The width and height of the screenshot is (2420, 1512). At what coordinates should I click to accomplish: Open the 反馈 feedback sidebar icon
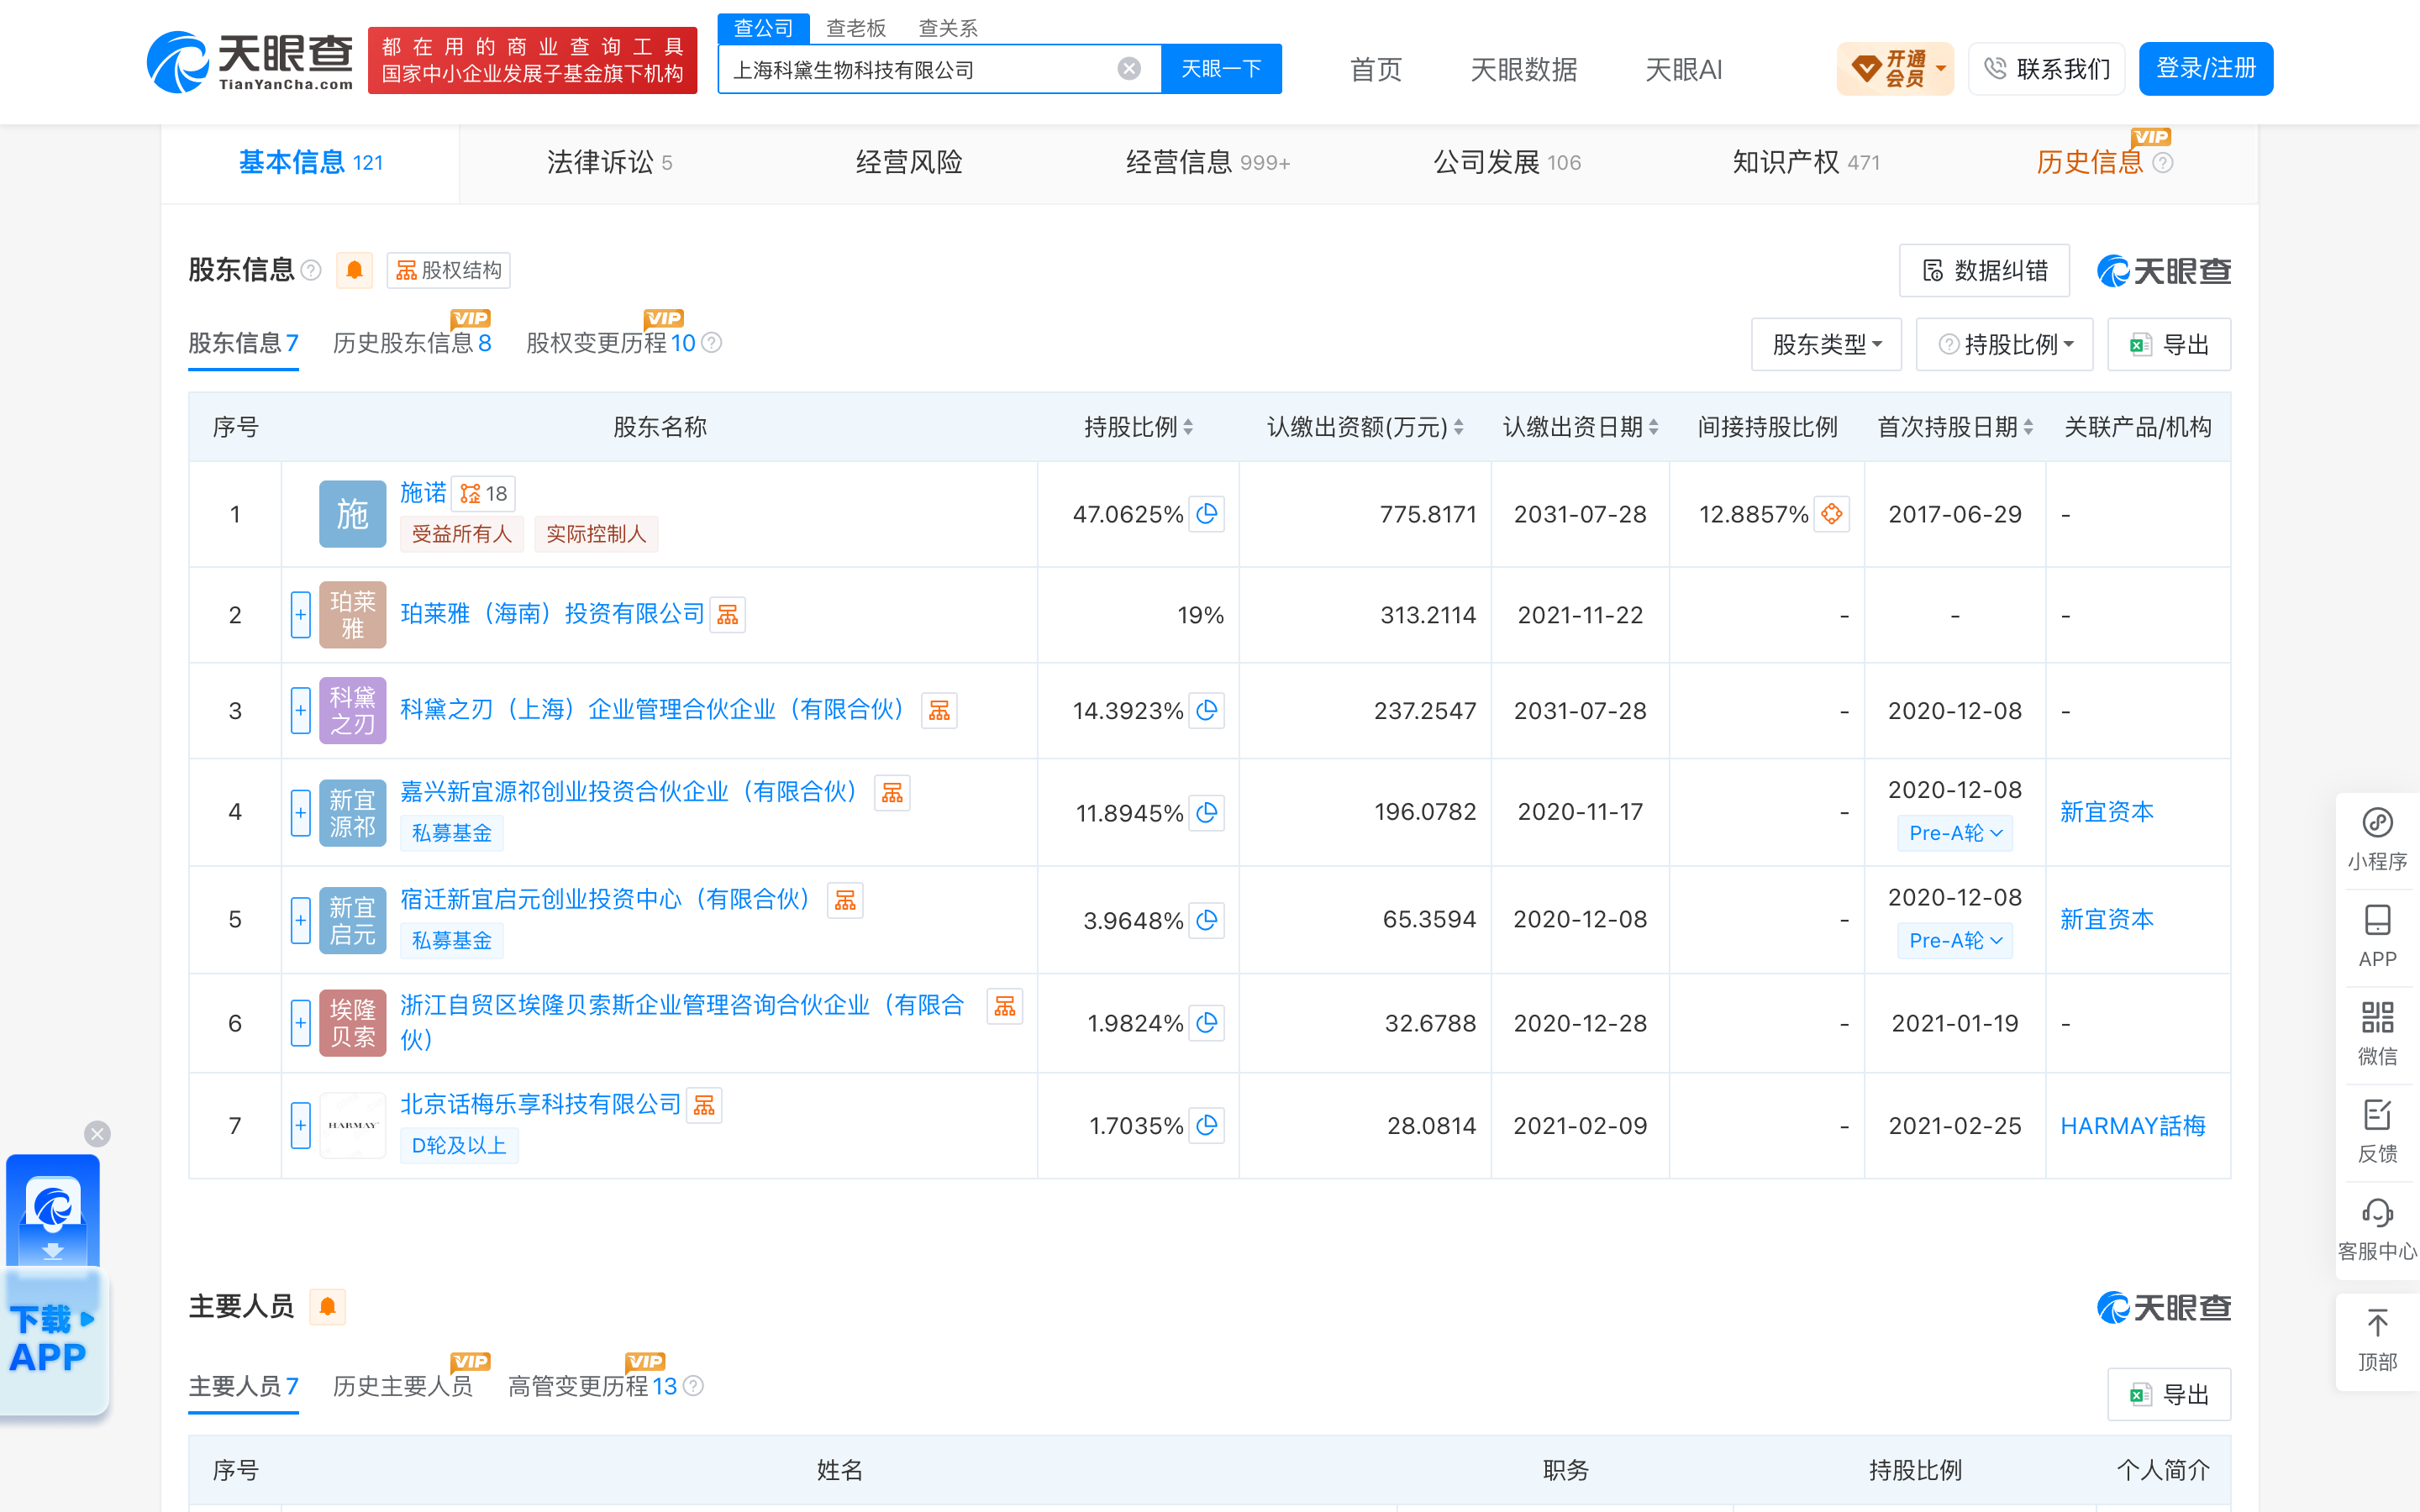pyautogui.click(x=2377, y=1131)
